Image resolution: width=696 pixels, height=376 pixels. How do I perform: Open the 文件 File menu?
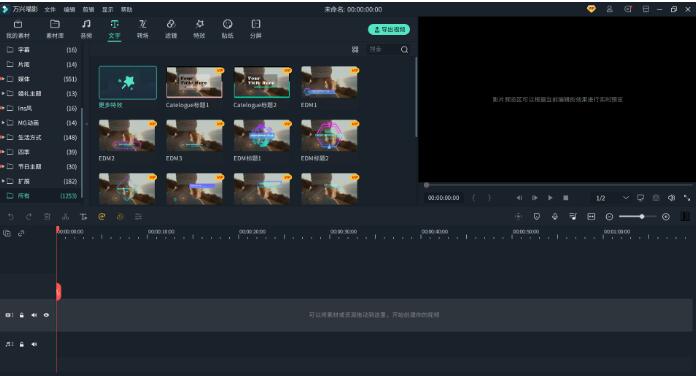(50, 9)
